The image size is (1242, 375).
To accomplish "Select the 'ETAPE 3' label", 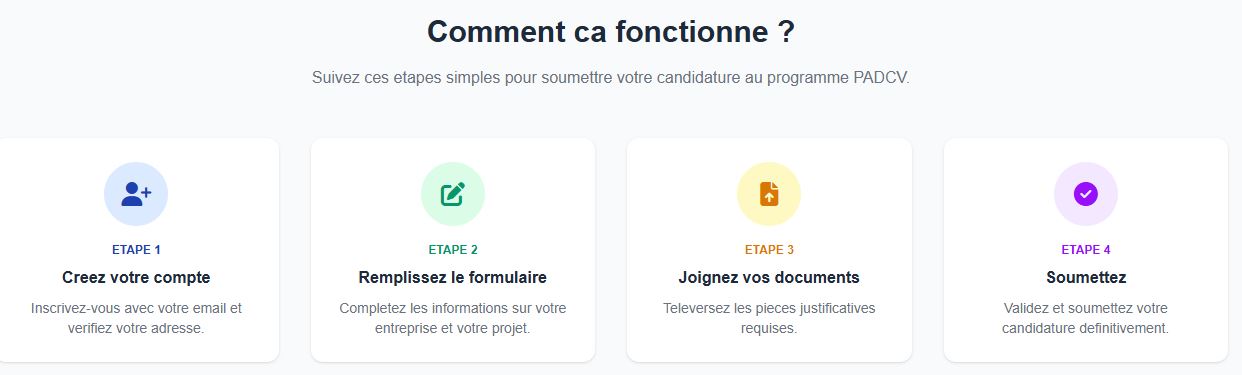I will click(x=769, y=250).
